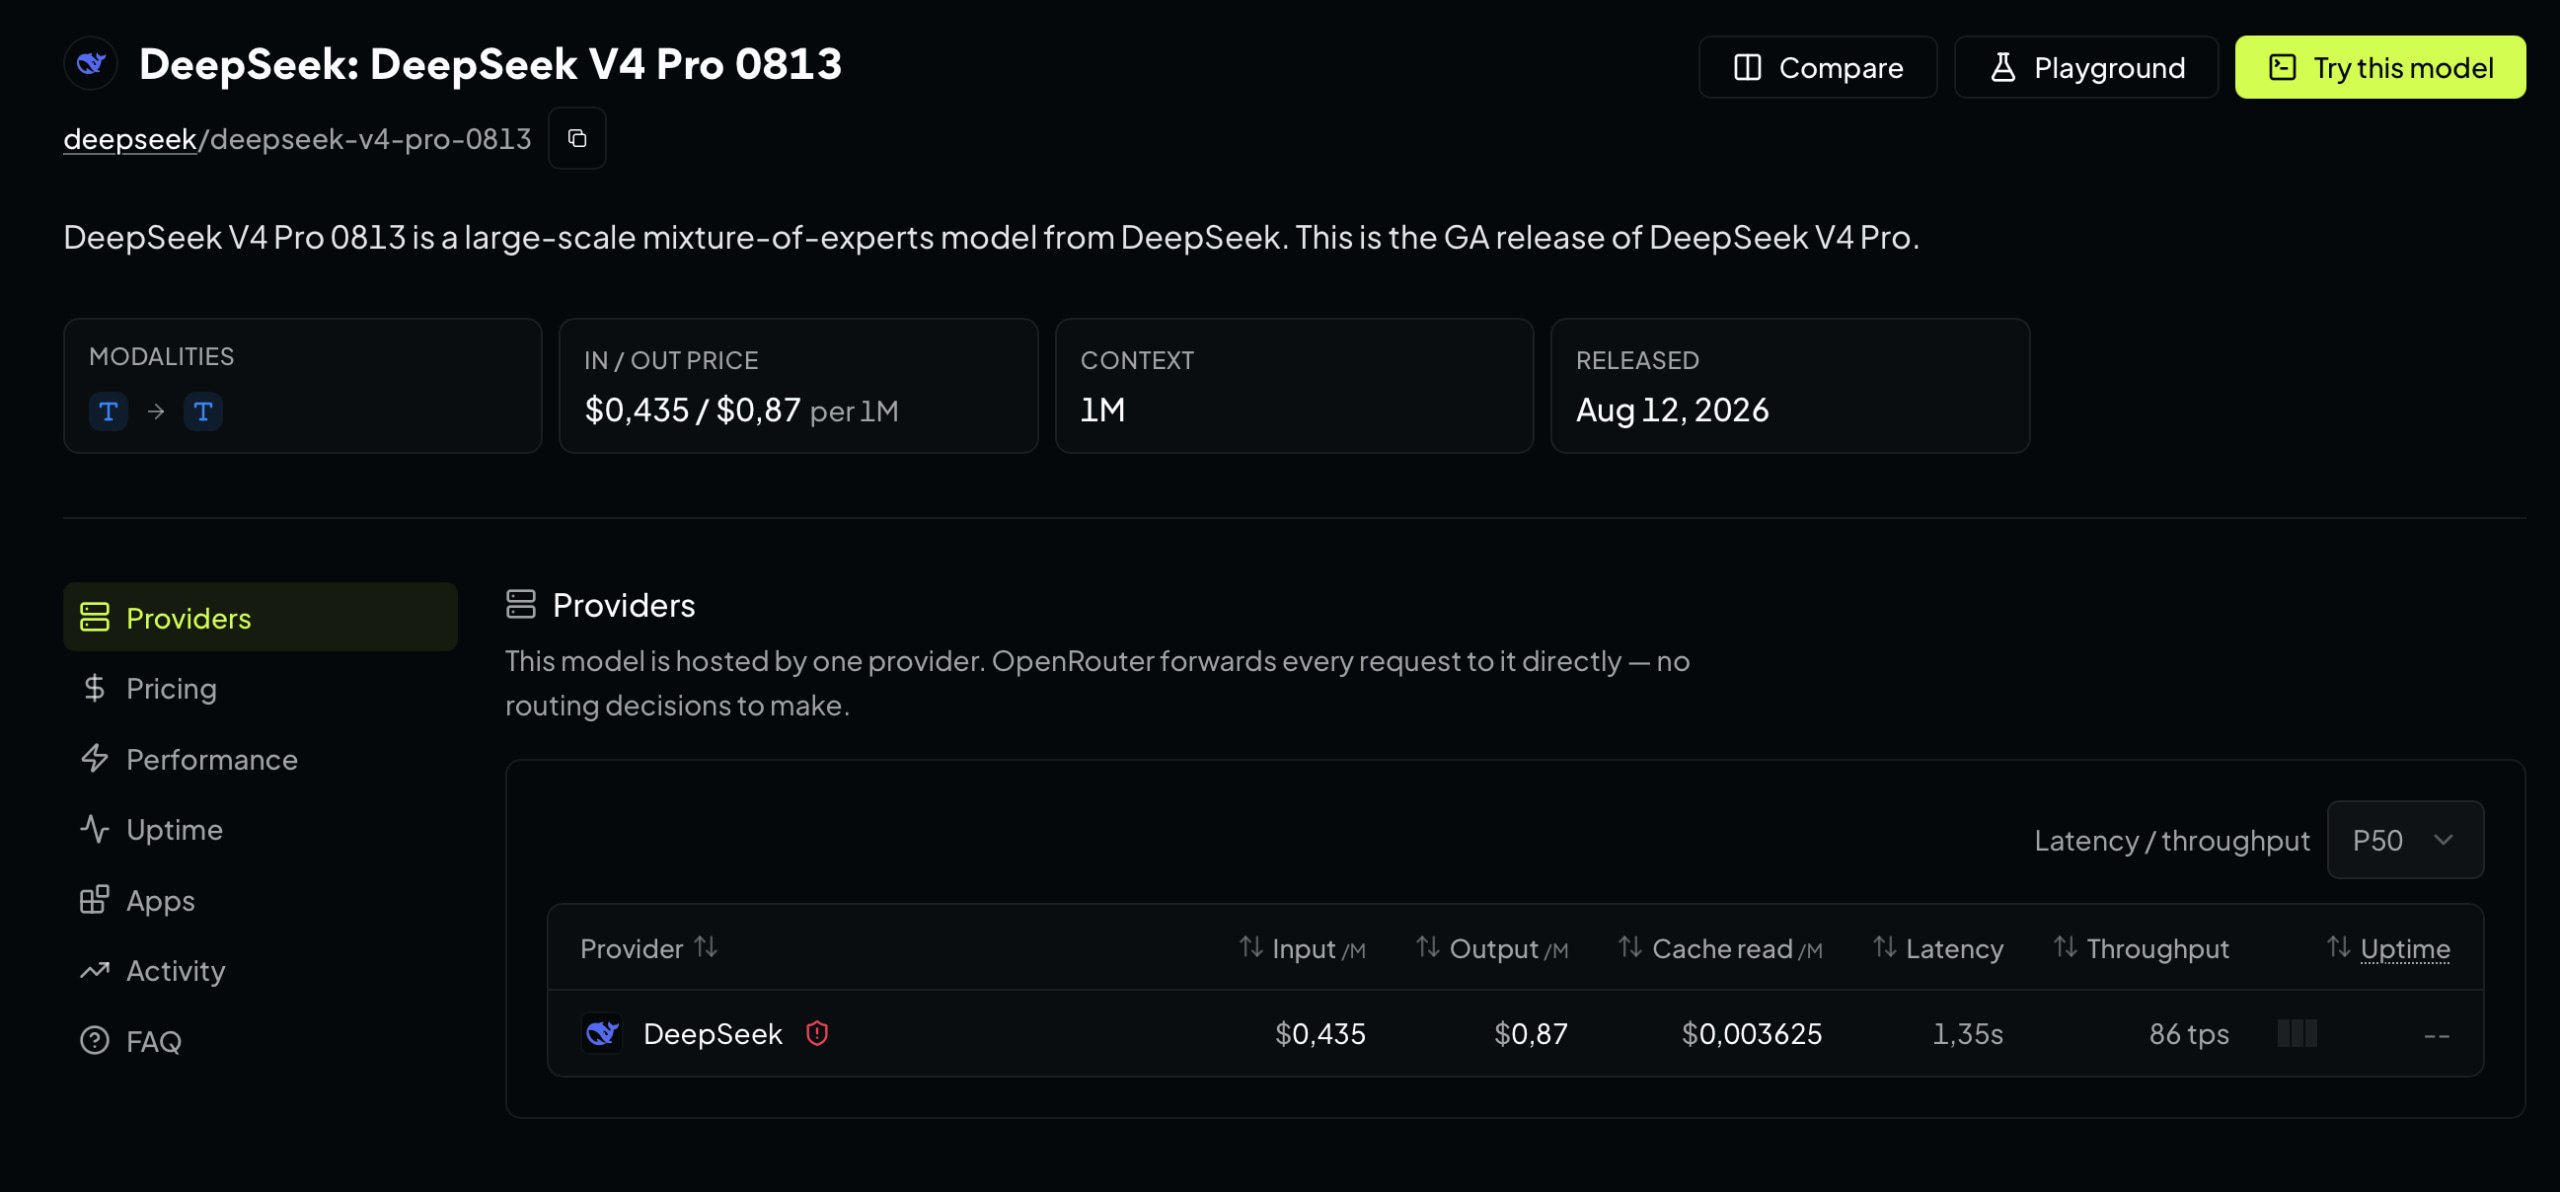Open the P50 latency percentile dropdown
Screen dimensions: 2560x1192
[x=2405, y=840]
